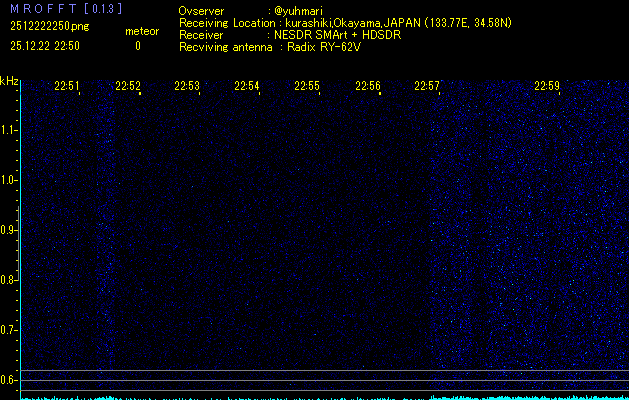Select the 22:52 time tick label
This screenshot has height=400, width=629.
(127, 86)
